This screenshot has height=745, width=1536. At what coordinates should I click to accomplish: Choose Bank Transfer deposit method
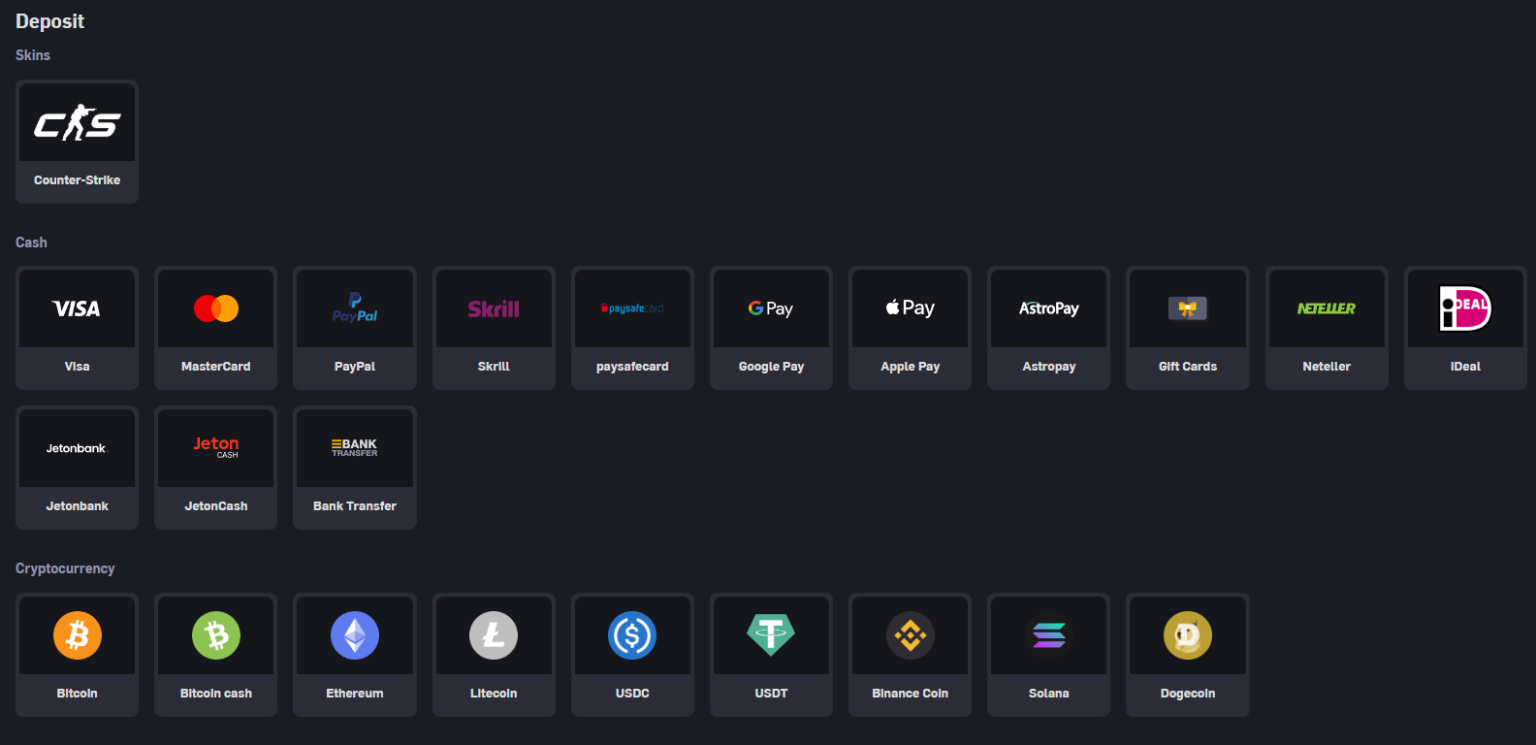355,467
